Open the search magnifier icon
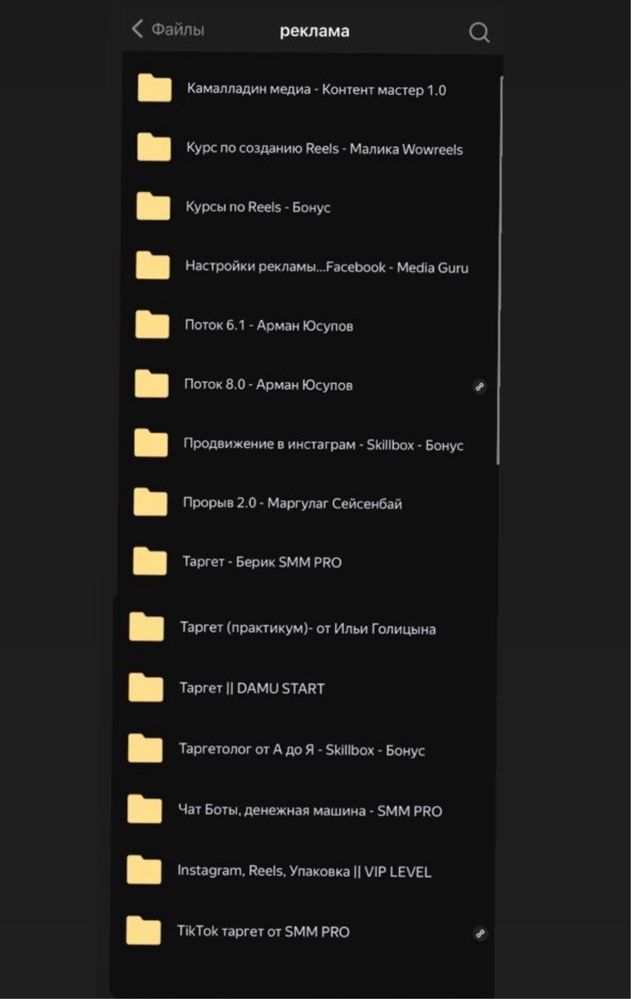This screenshot has height=999, width=631. (x=479, y=32)
